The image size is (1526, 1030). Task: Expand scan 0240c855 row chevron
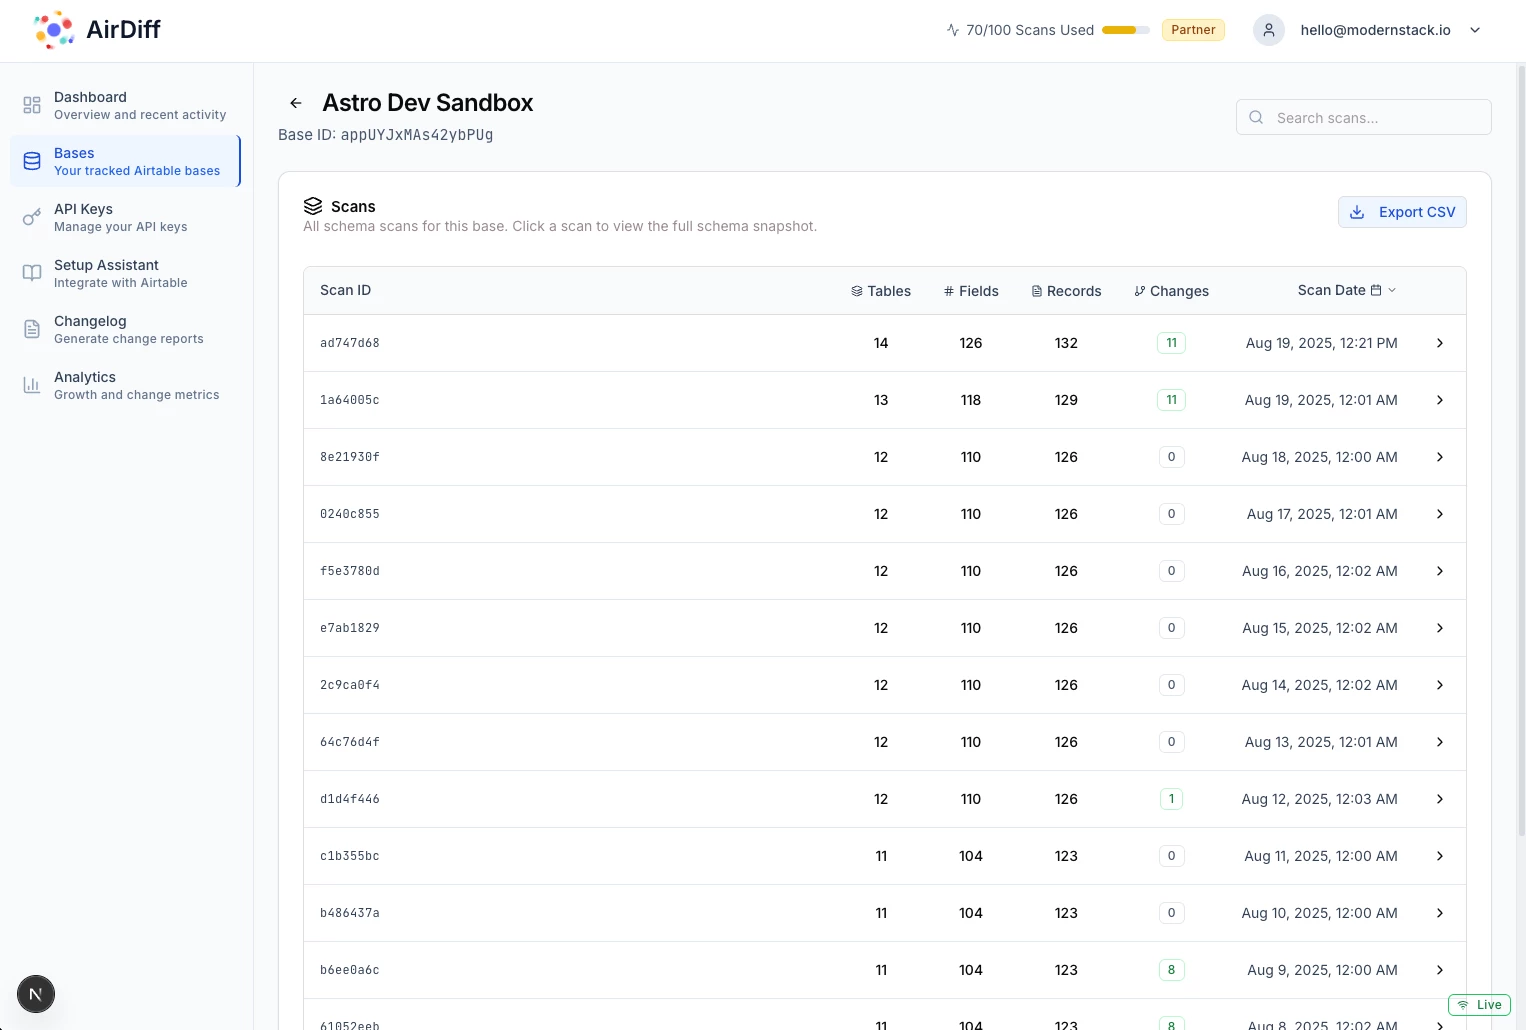pyautogui.click(x=1440, y=514)
